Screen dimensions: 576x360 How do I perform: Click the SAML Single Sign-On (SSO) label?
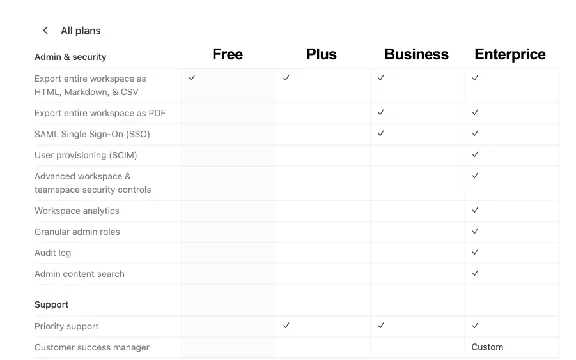pos(92,134)
